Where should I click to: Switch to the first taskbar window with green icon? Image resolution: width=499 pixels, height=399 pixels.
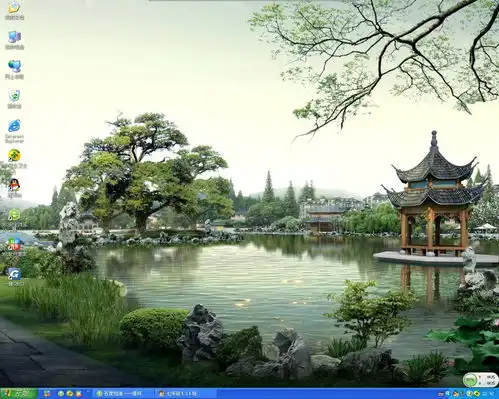[123, 394]
